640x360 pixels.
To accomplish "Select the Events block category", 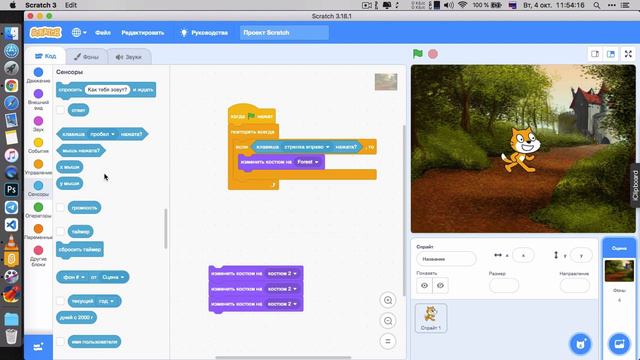I will tap(38, 146).
